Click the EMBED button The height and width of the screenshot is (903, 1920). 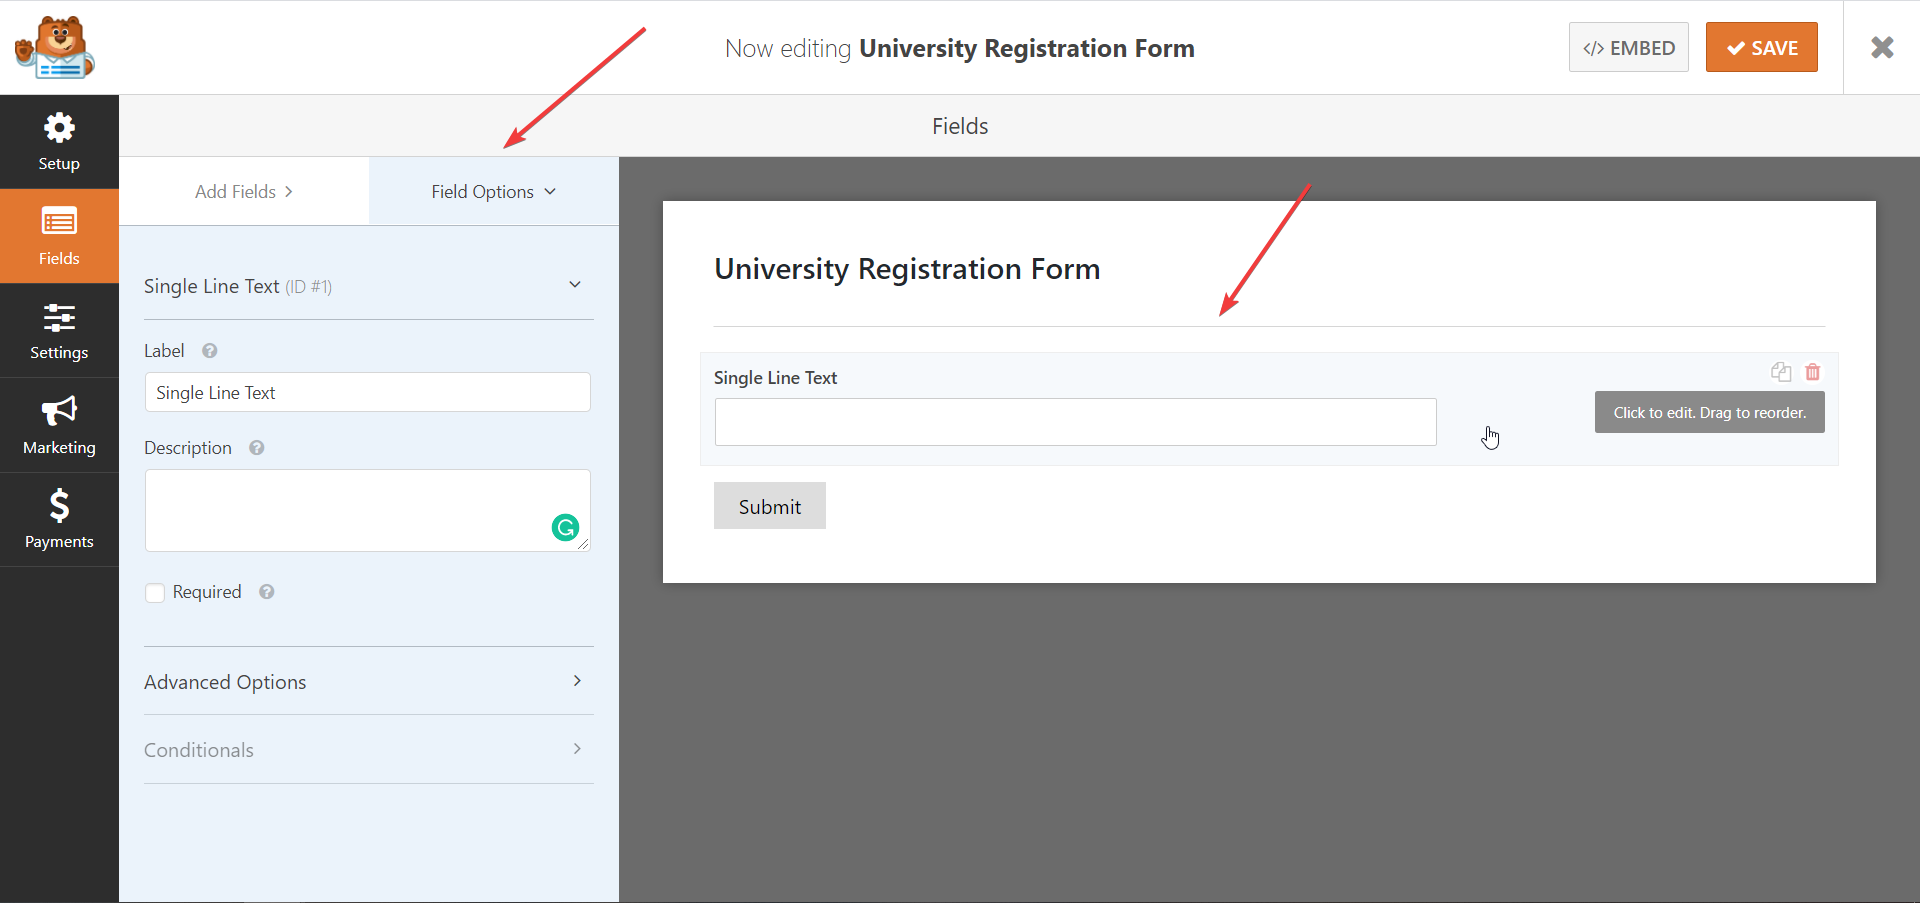(x=1628, y=47)
